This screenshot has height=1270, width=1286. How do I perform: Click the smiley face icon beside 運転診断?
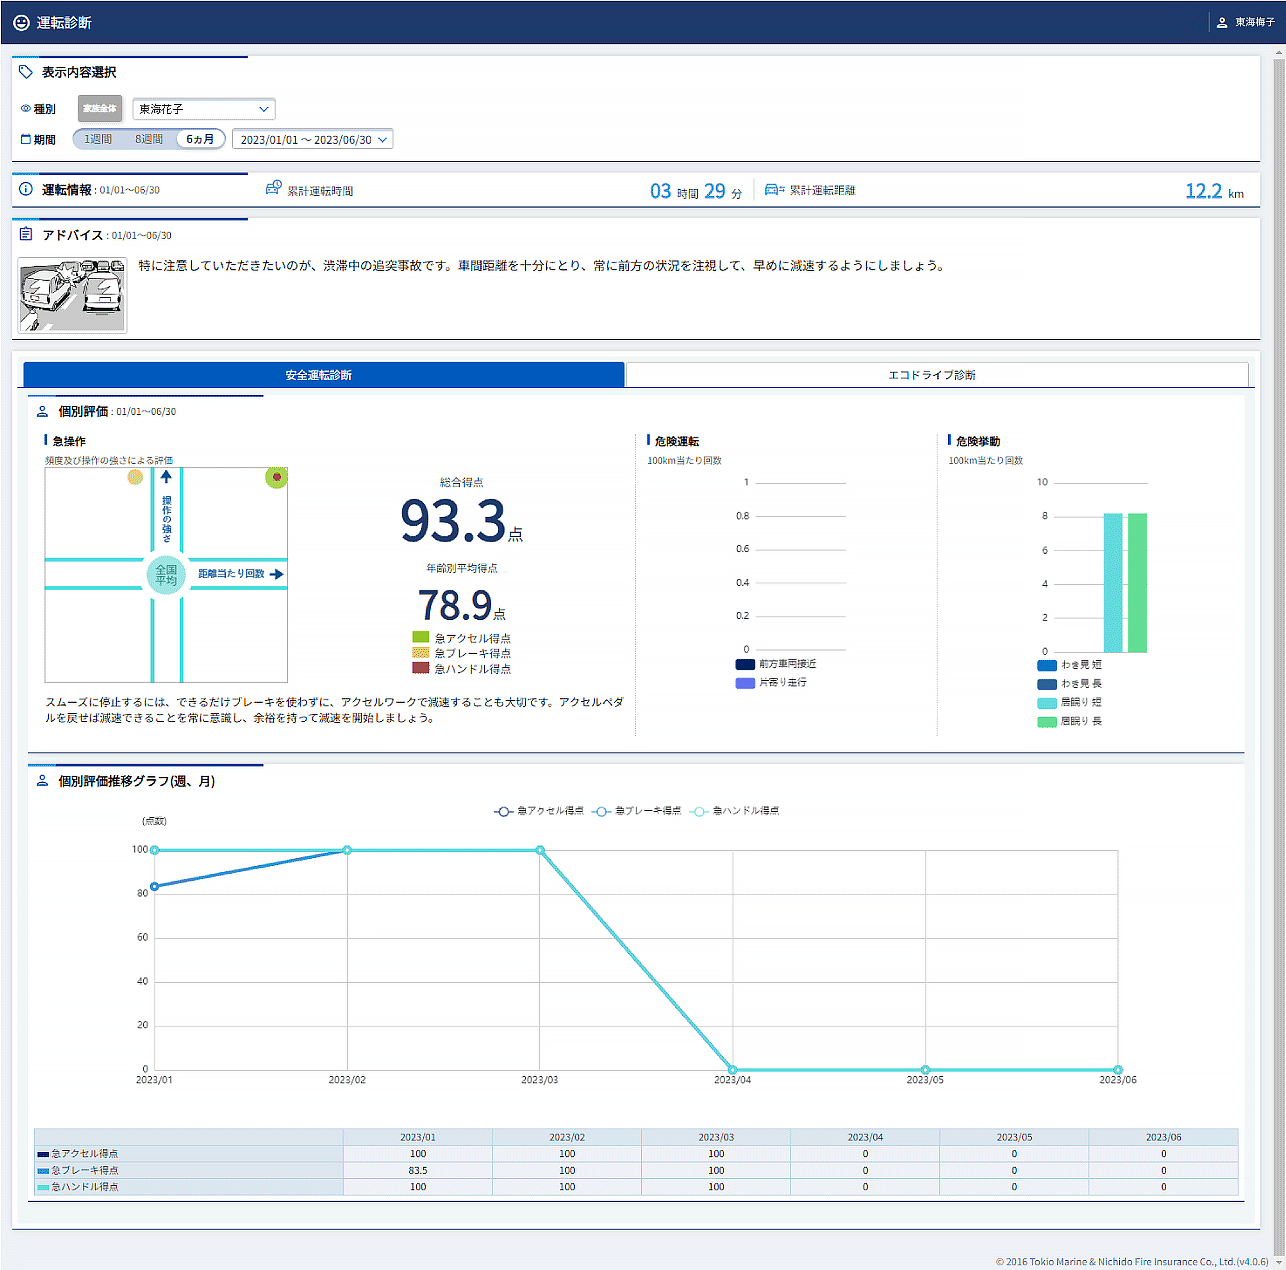pos(21,22)
